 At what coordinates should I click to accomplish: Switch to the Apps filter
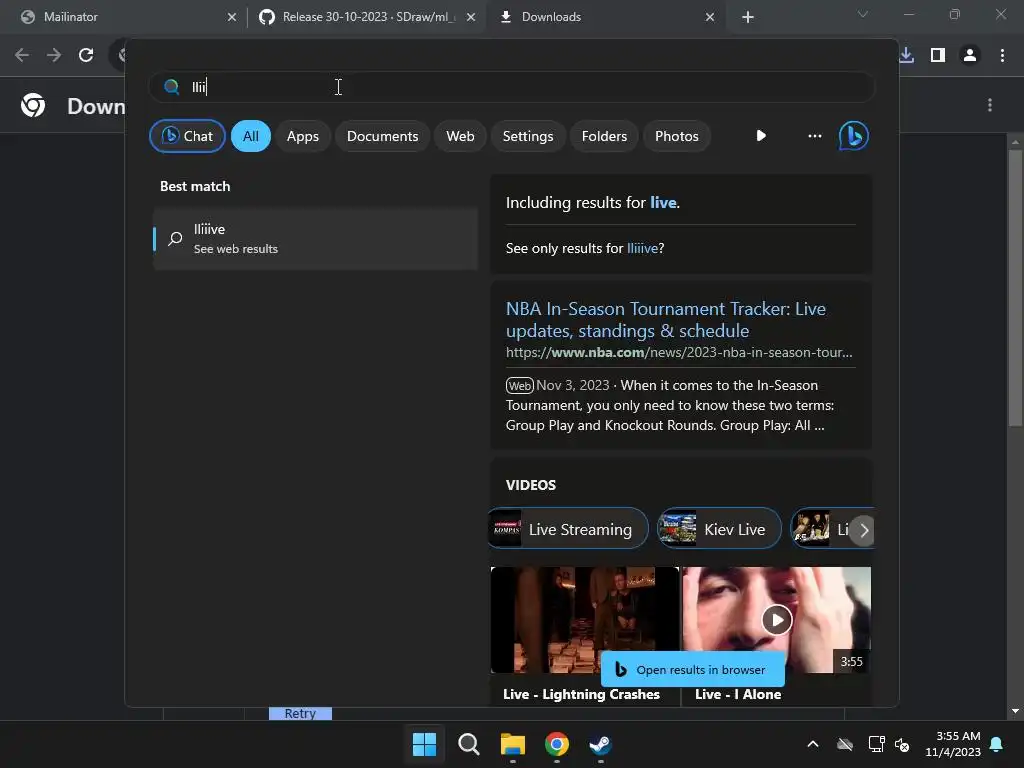point(302,136)
